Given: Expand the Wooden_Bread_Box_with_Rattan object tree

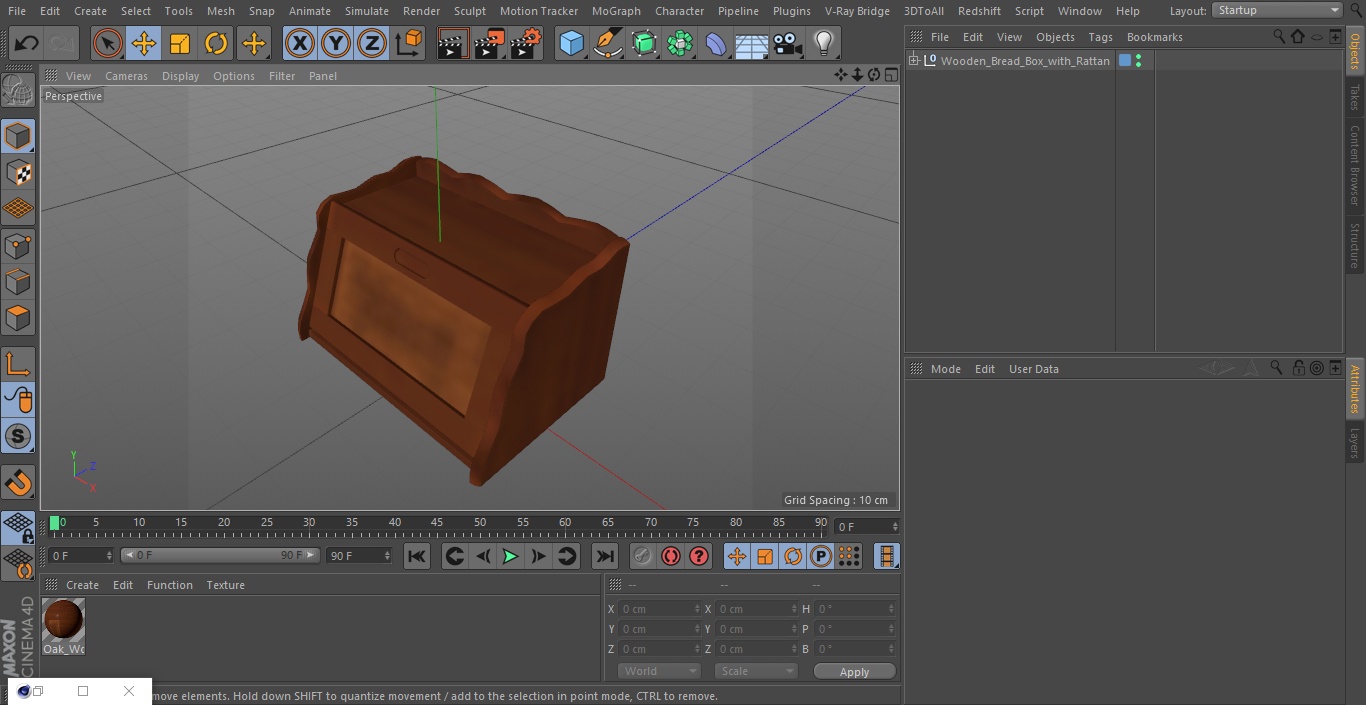Looking at the screenshot, I should coord(913,61).
